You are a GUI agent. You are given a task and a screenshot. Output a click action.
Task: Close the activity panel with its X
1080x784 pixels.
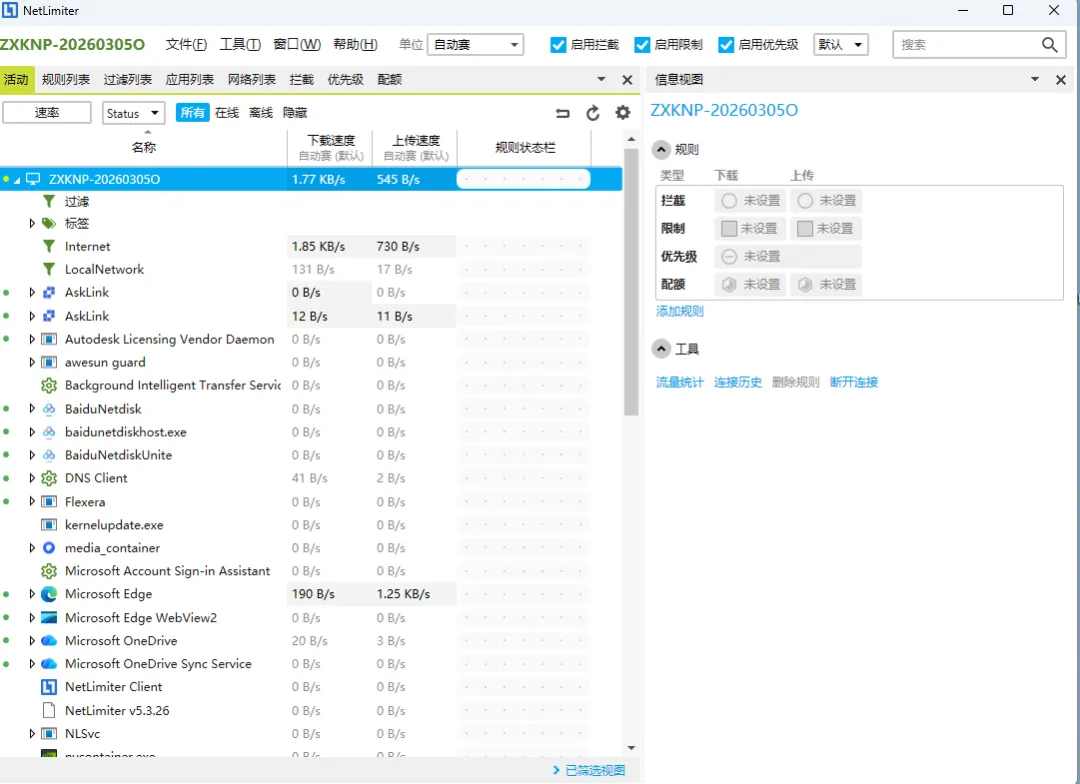pyautogui.click(x=627, y=80)
